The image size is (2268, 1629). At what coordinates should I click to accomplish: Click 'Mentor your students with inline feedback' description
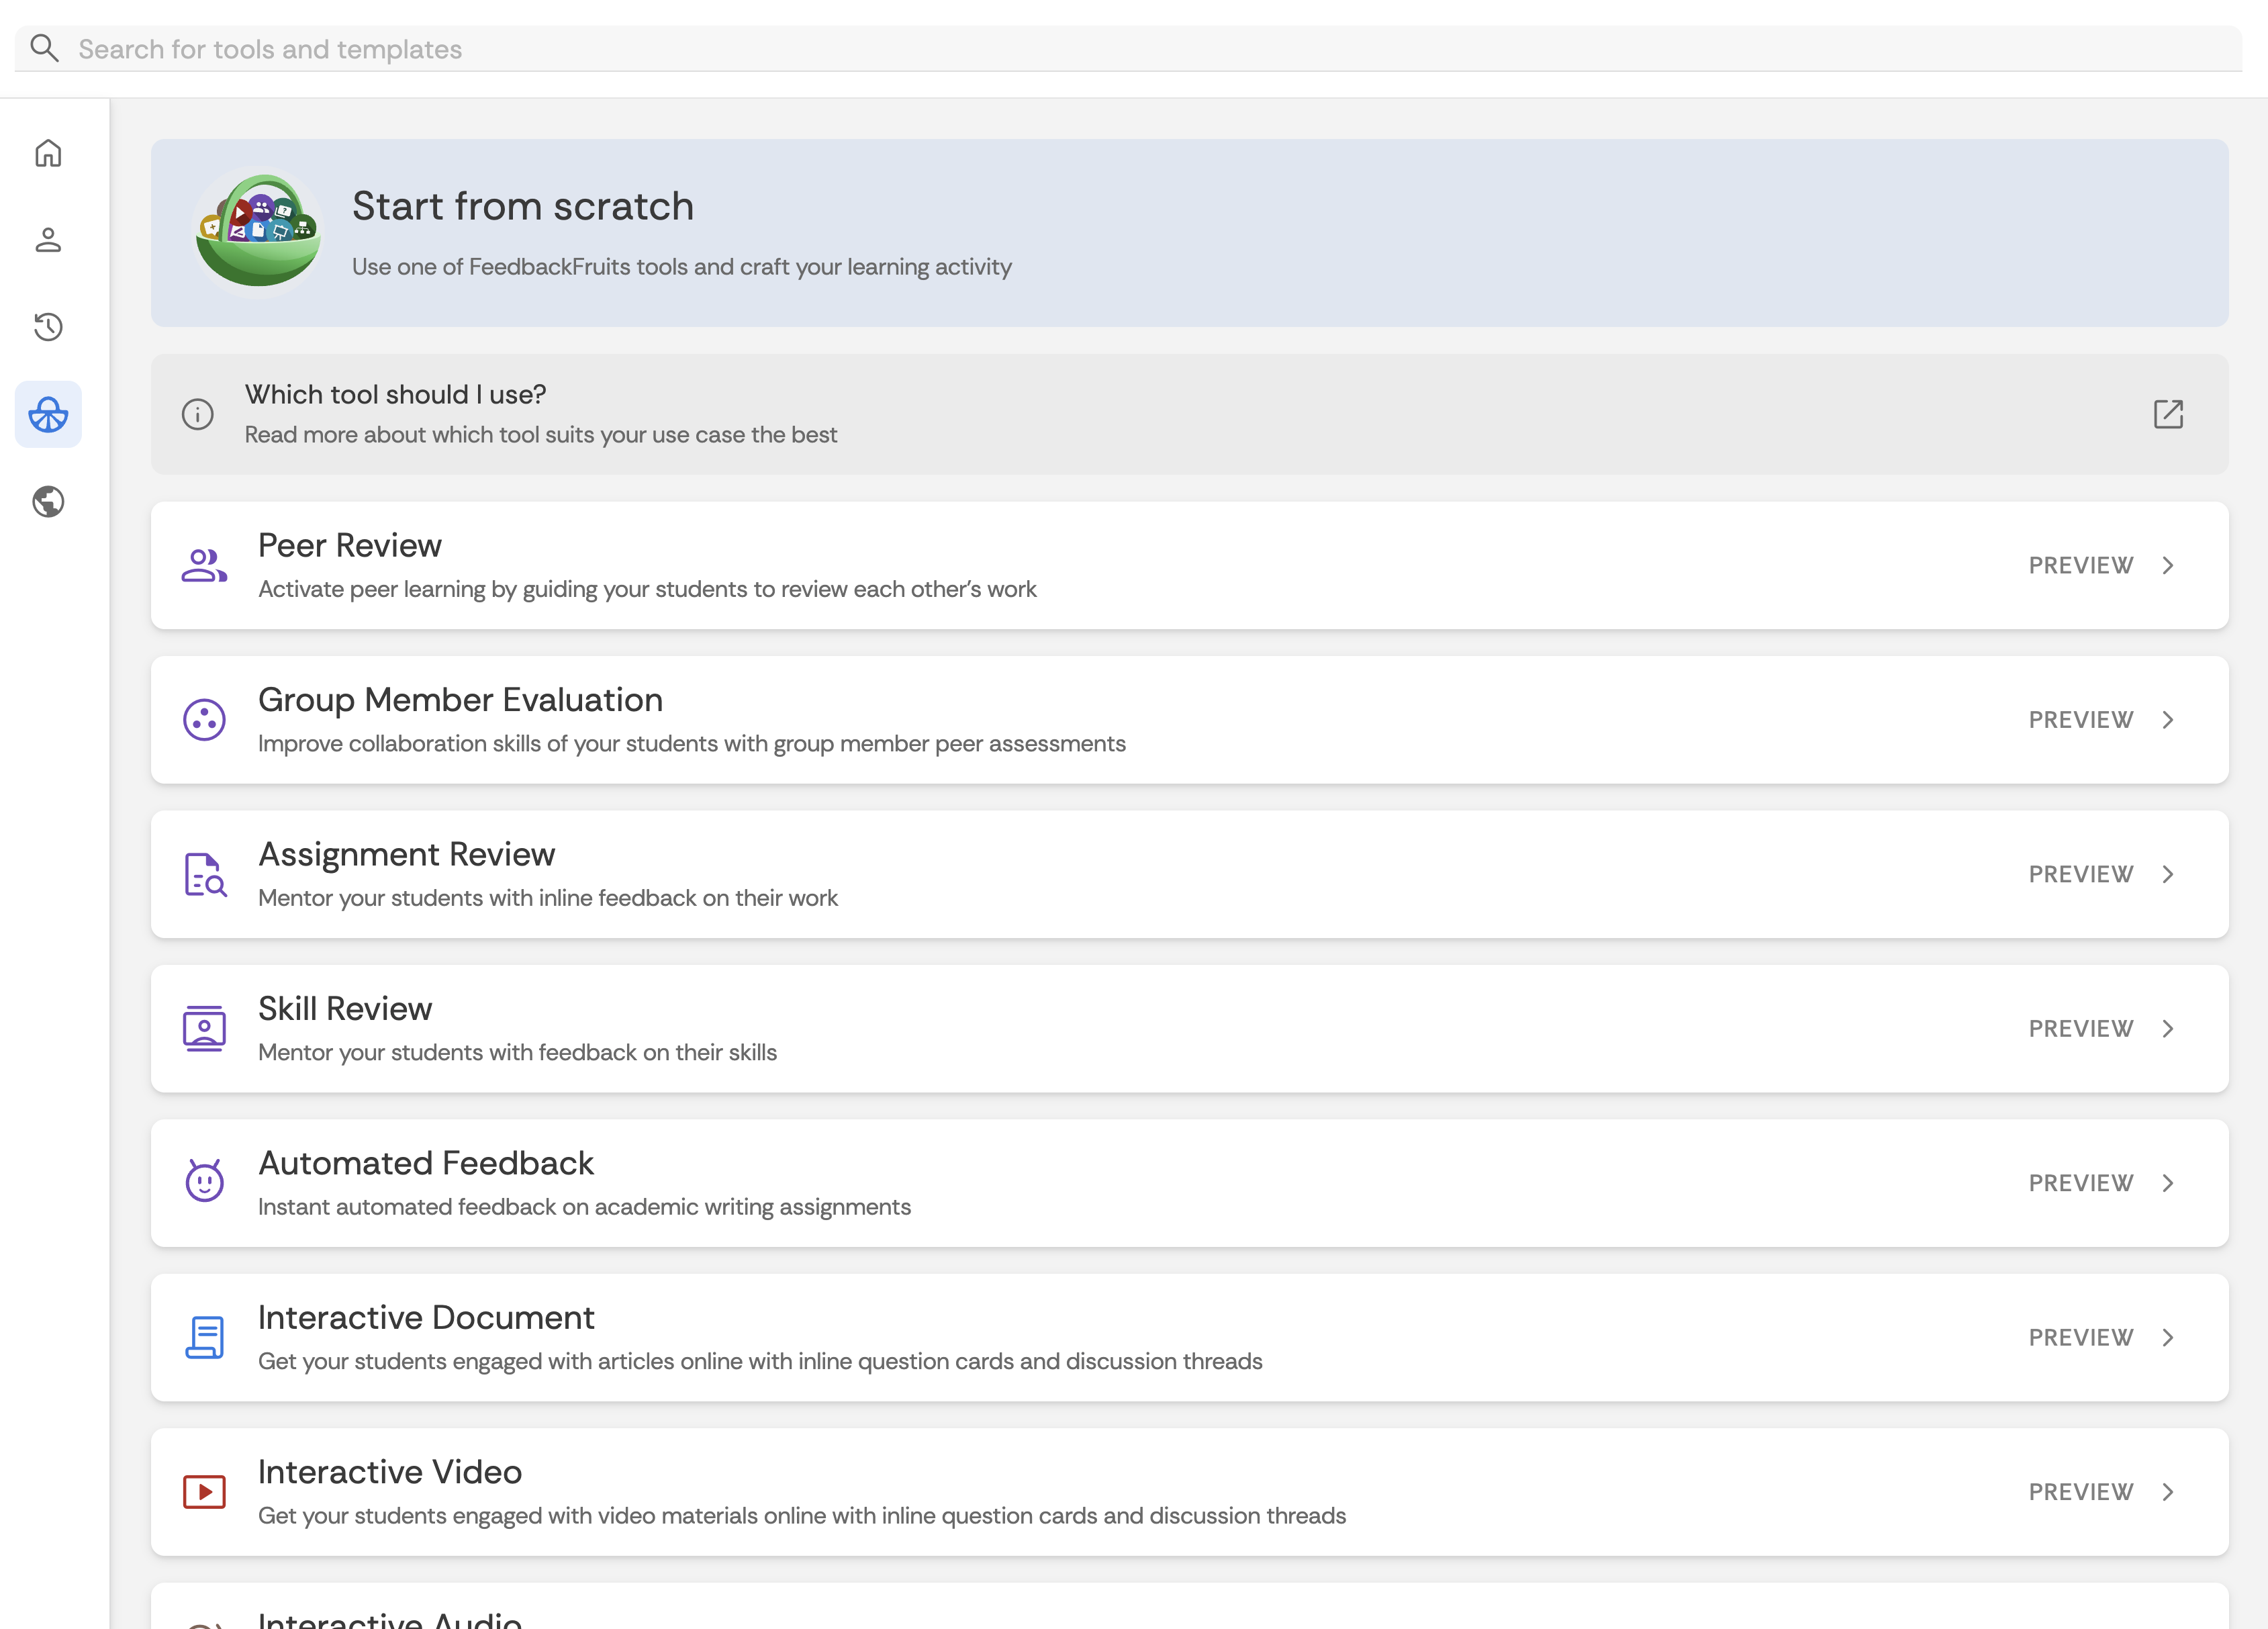(x=548, y=898)
